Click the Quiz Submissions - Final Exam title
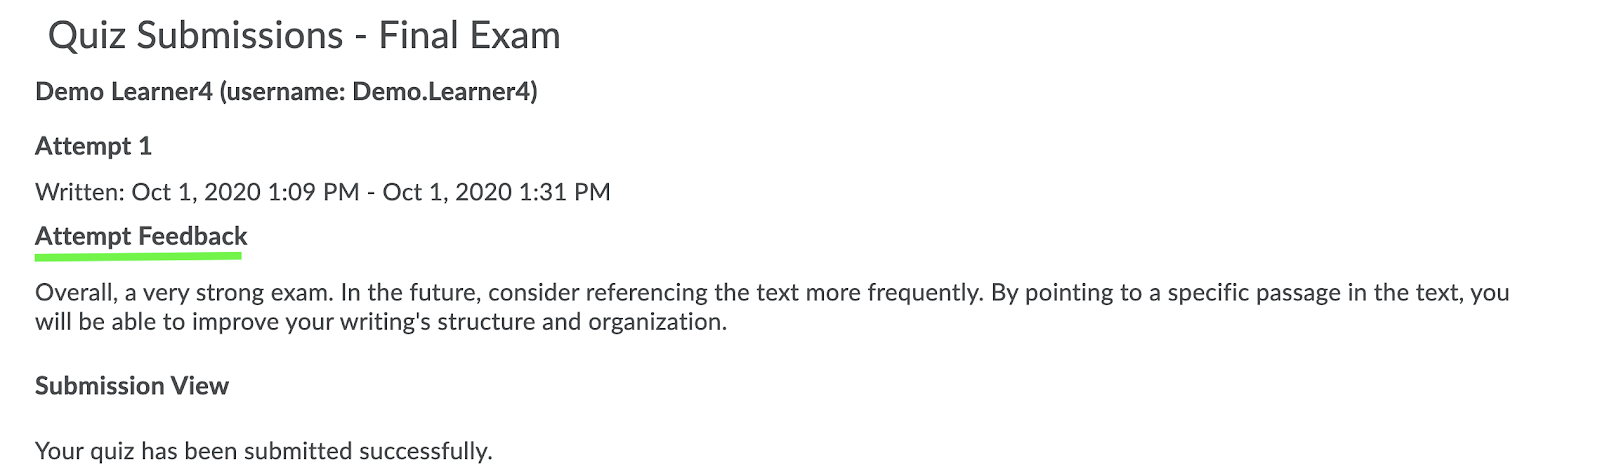 304,36
